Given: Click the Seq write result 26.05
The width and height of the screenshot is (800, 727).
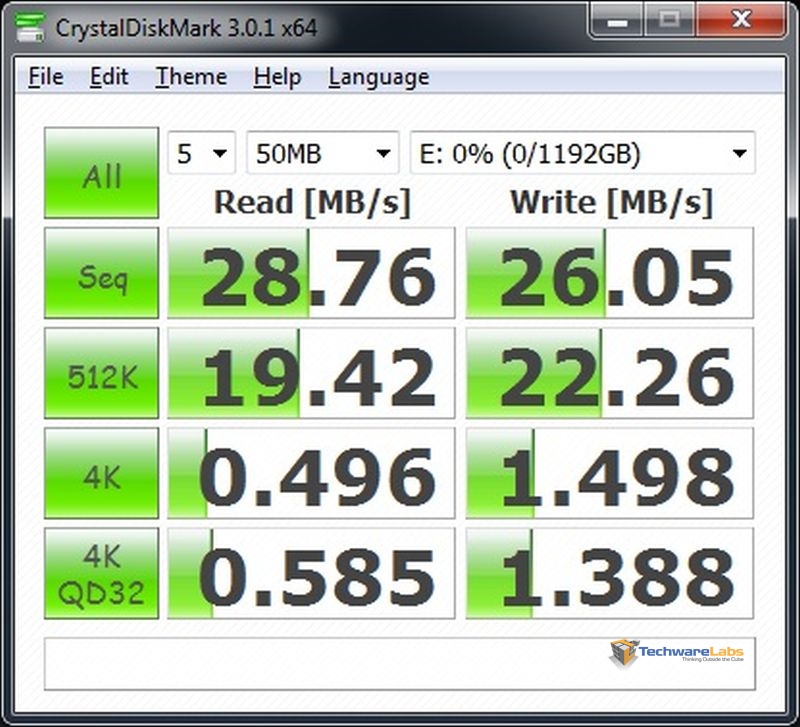Looking at the screenshot, I should click(x=610, y=273).
